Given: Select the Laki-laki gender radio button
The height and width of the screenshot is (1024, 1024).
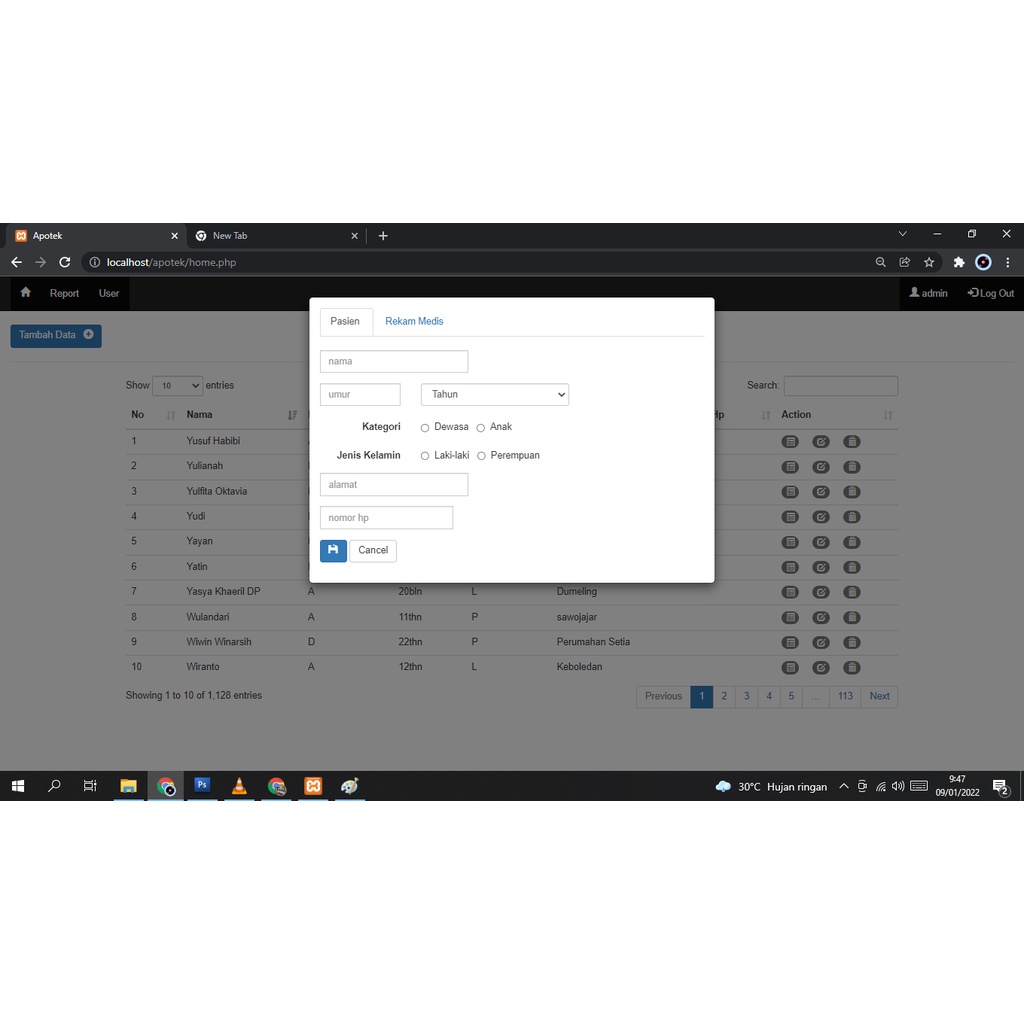Looking at the screenshot, I should pyautogui.click(x=424, y=456).
